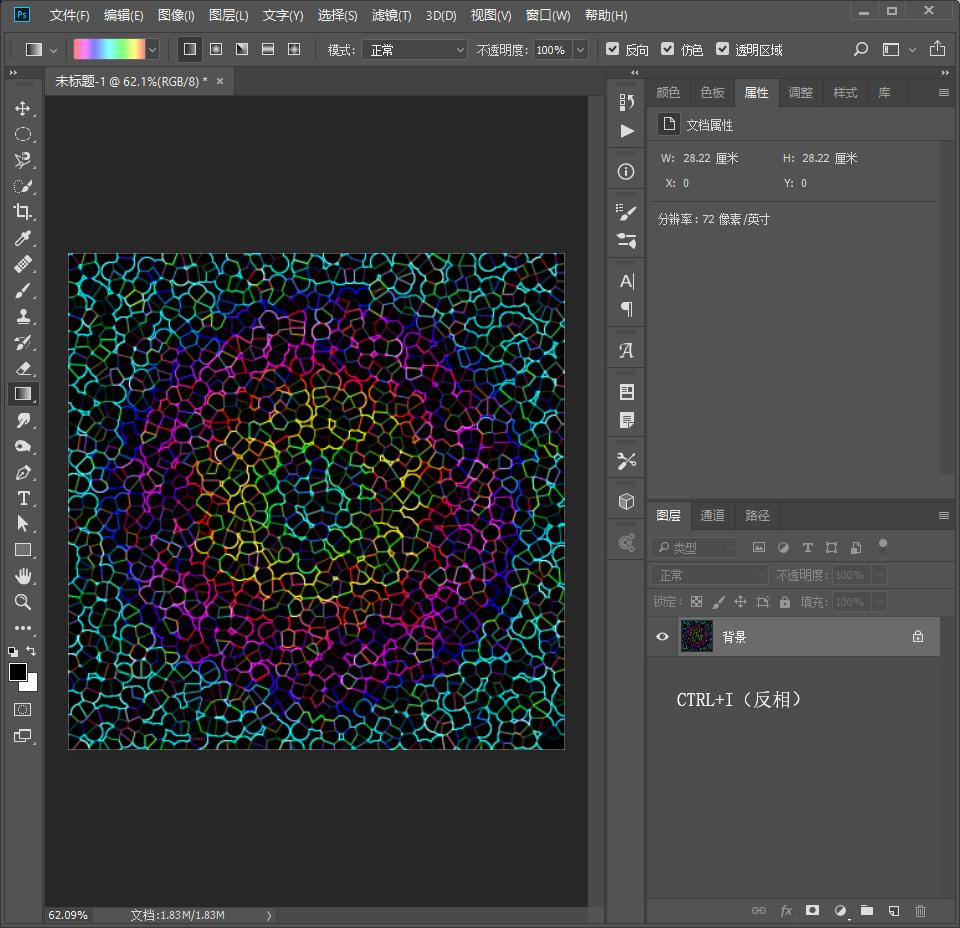This screenshot has width=960, height=928.
Task: Click the zoom percentage field 62.09%
Action: 68,915
